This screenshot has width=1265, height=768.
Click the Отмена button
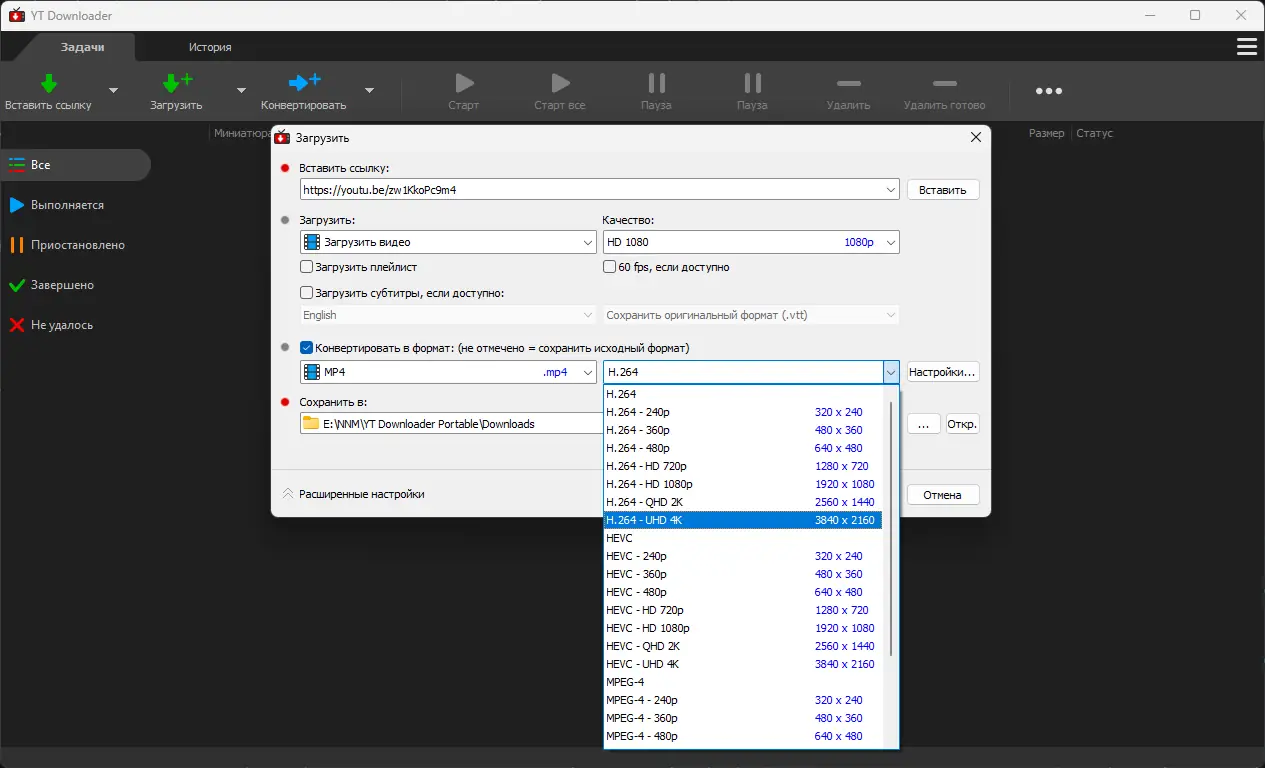tap(942, 495)
